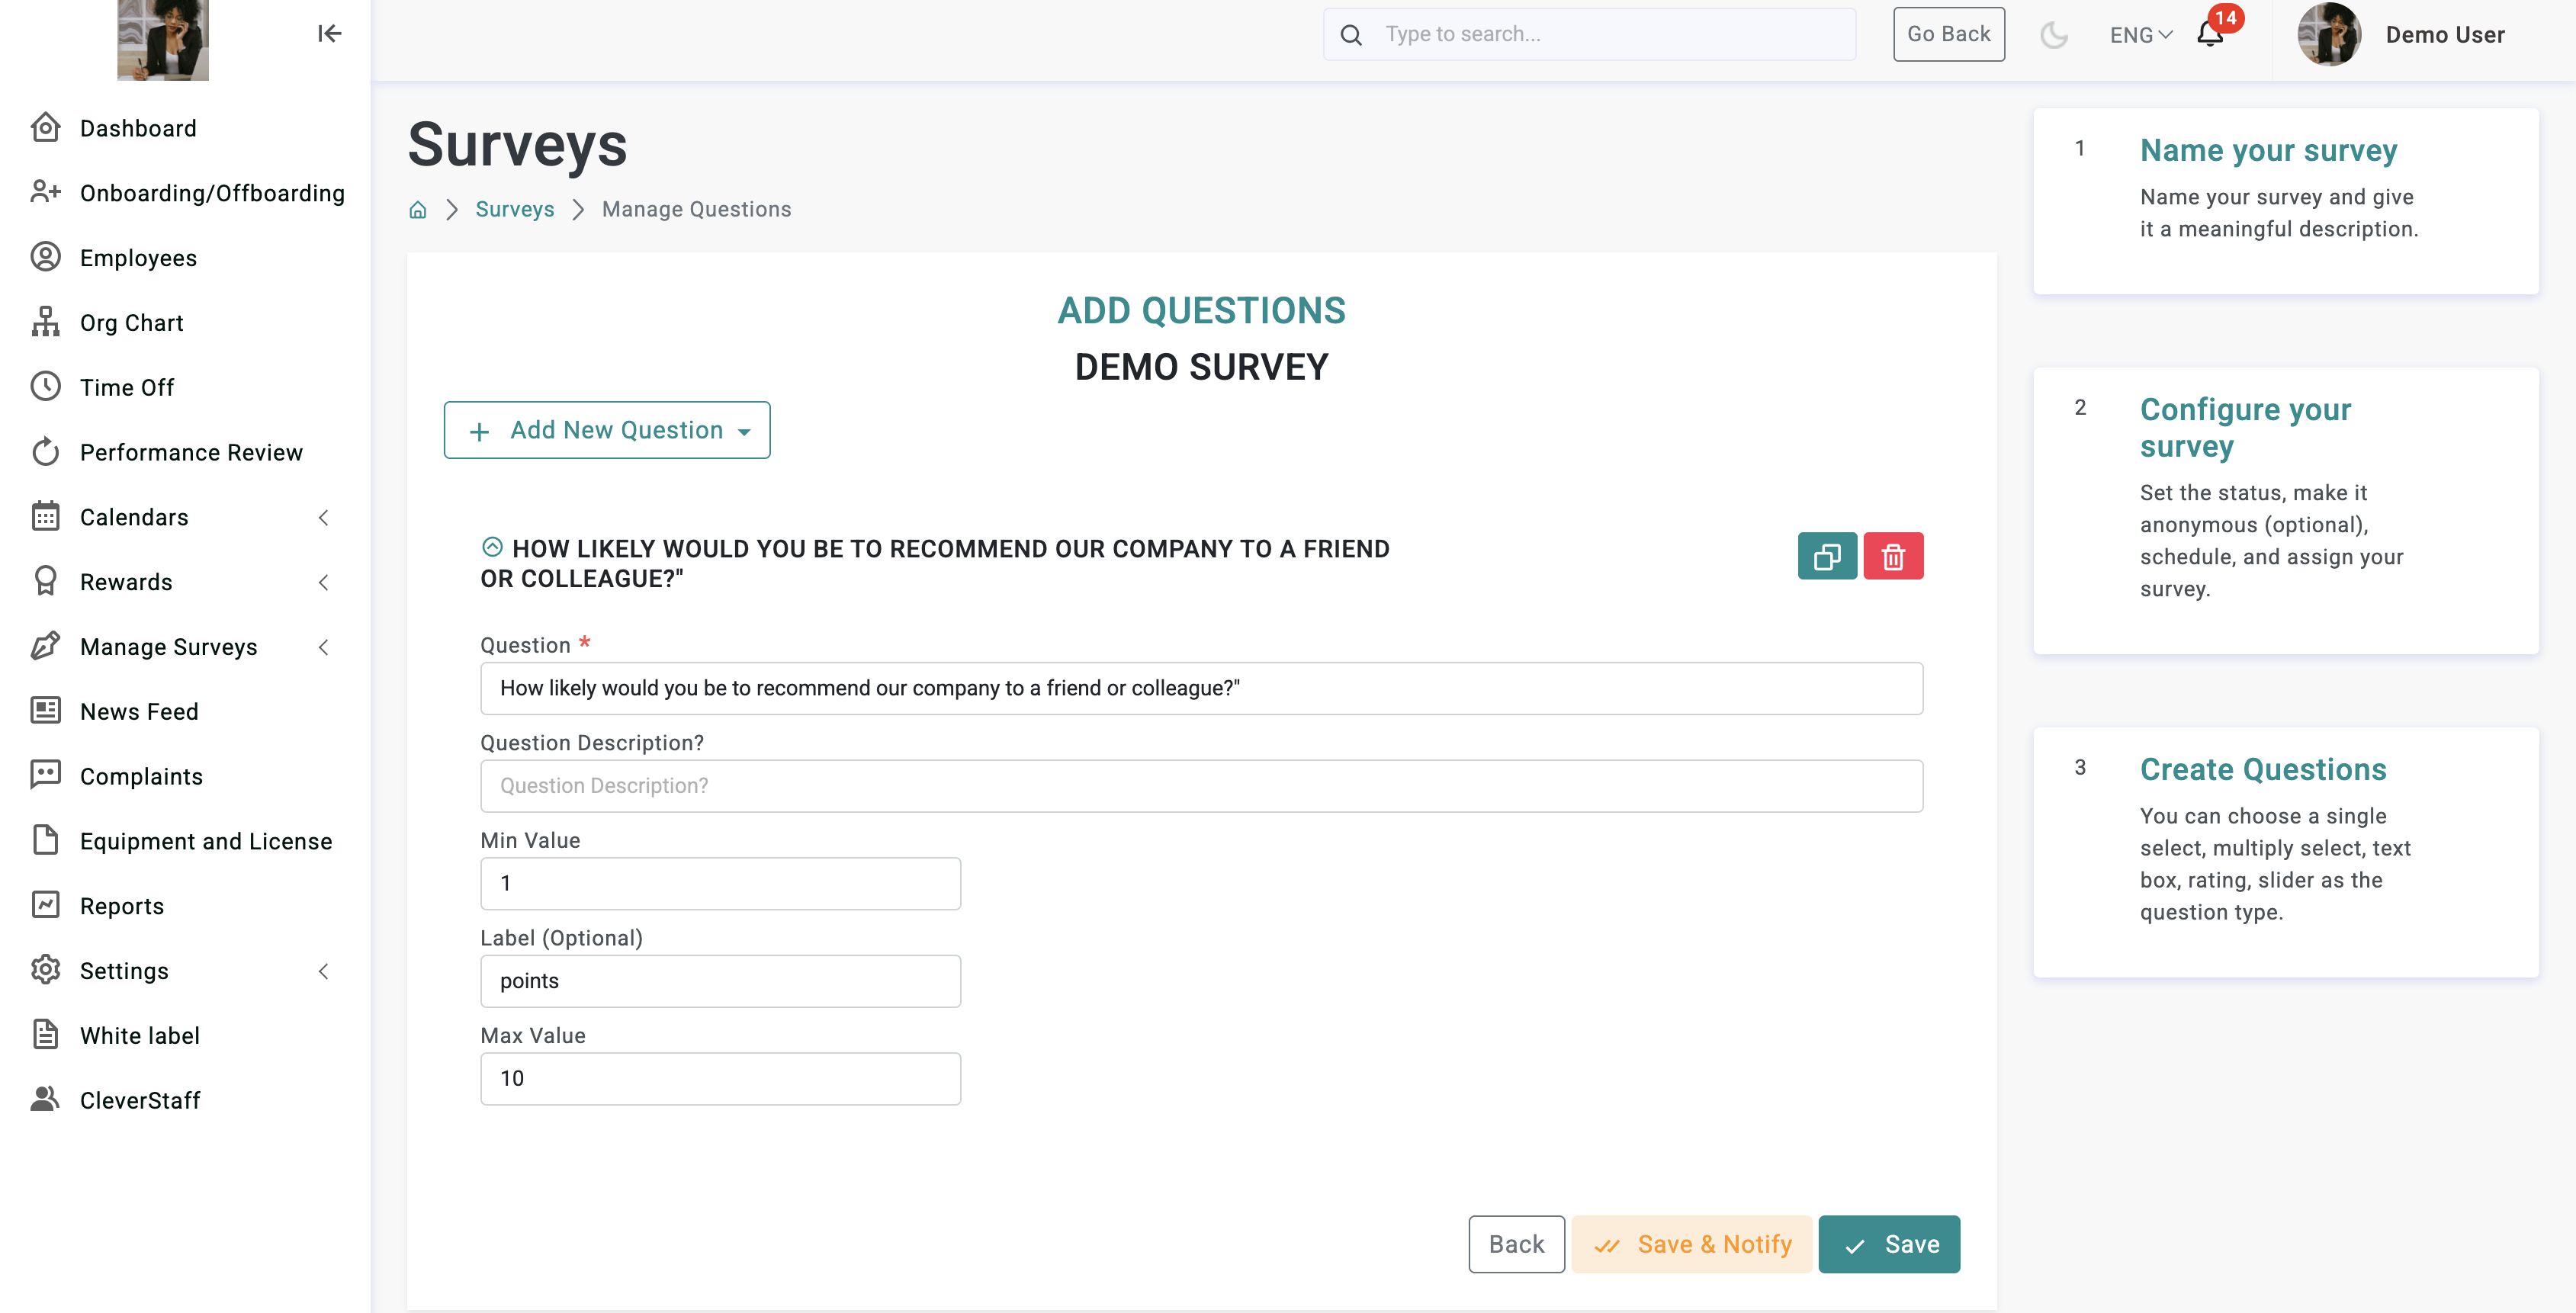Open the CleverStaff sidebar item
The image size is (2576, 1313).
click(140, 1100)
